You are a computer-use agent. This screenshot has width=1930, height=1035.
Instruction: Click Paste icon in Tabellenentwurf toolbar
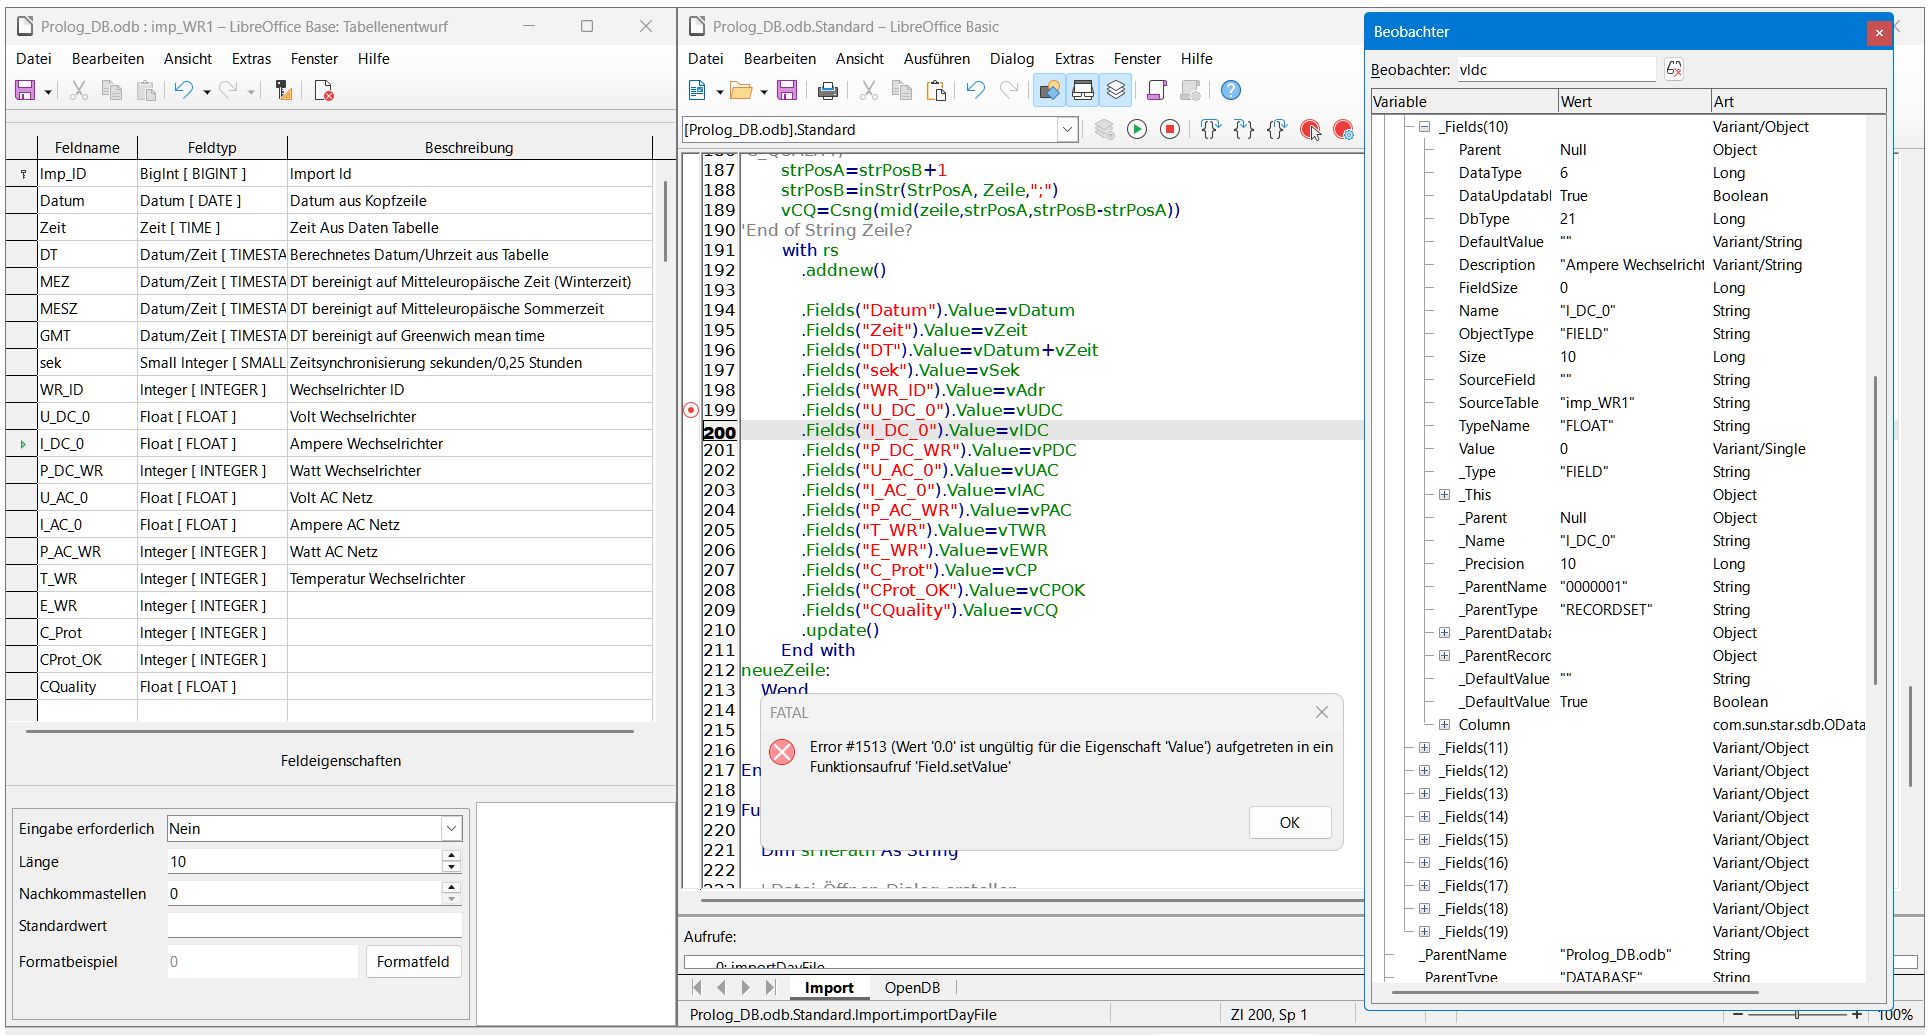[x=146, y=91]
